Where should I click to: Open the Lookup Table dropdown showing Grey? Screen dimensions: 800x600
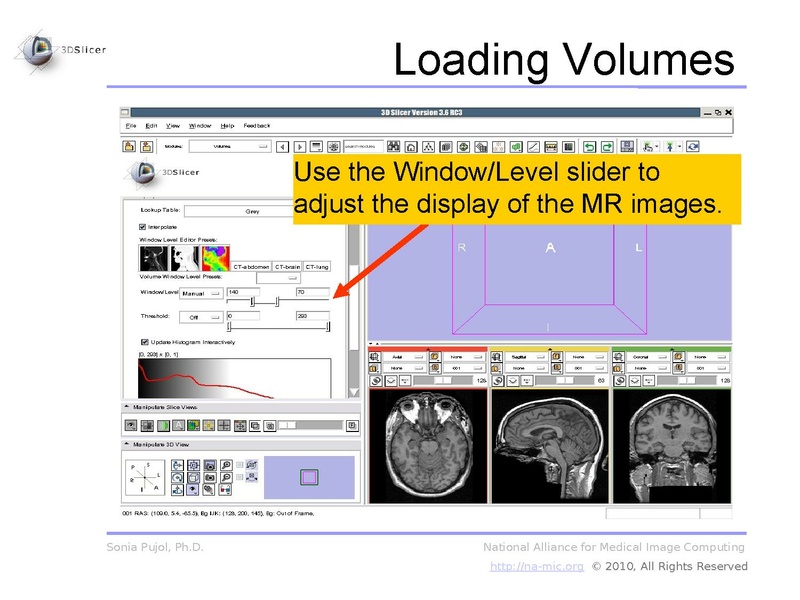tap(250, 211)
